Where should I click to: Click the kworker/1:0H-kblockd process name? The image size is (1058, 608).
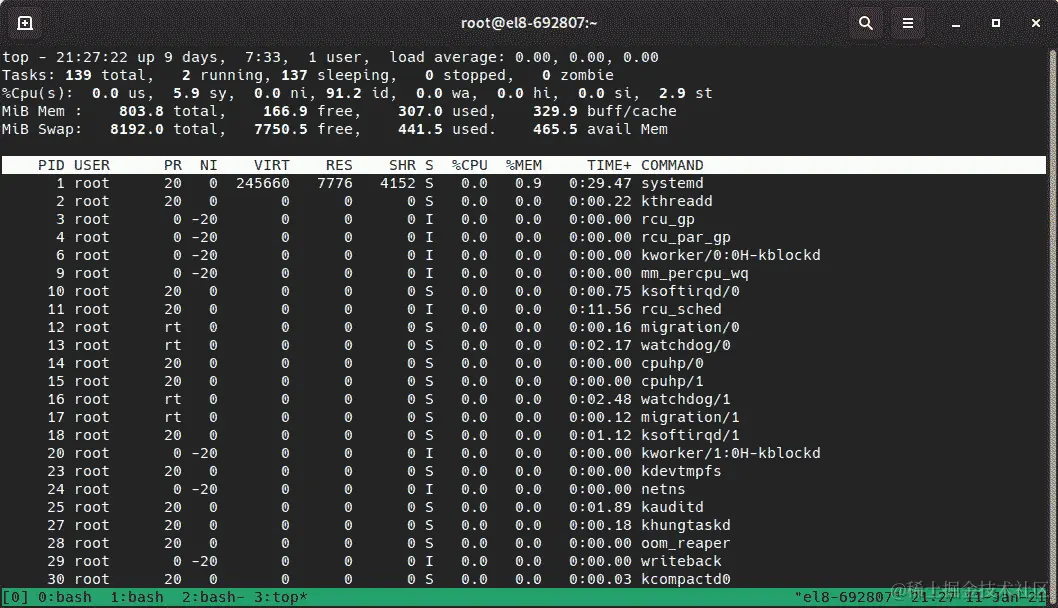coord(731,453)
